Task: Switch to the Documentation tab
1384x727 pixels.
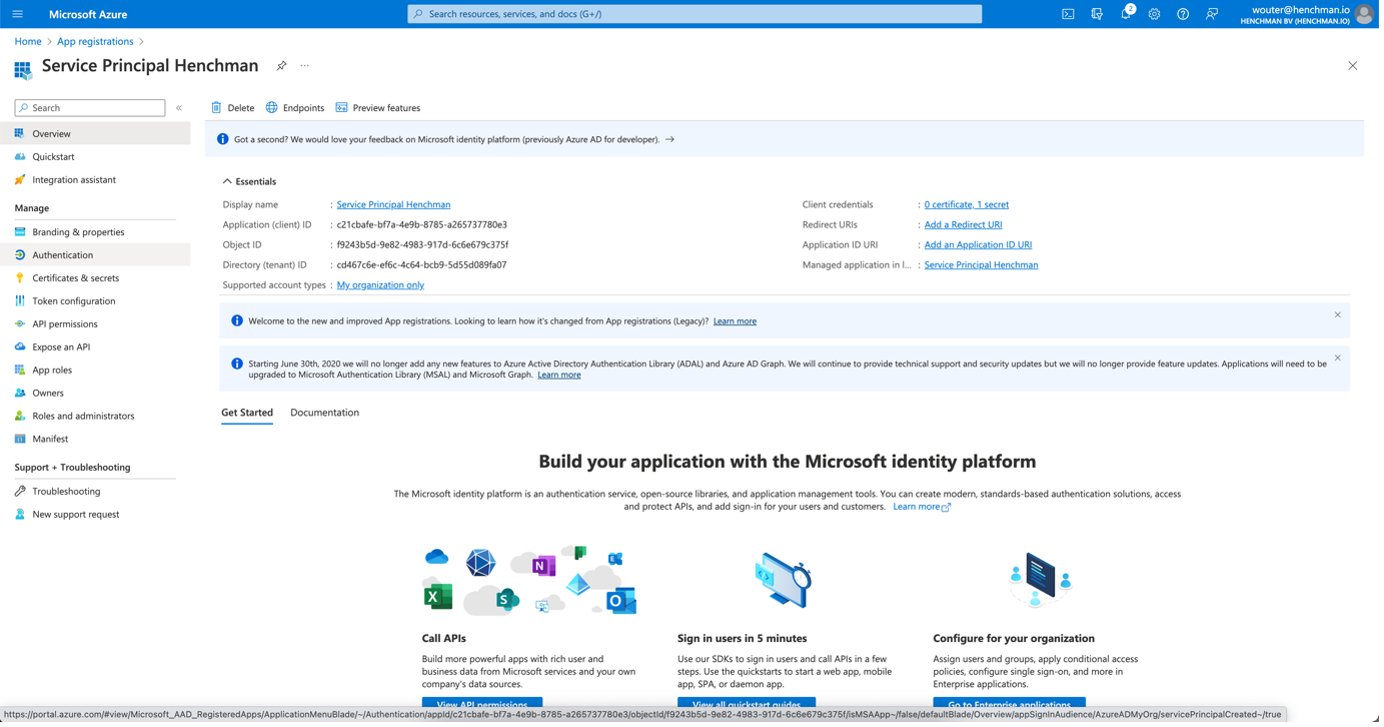Action: click(x=326, y=414)
